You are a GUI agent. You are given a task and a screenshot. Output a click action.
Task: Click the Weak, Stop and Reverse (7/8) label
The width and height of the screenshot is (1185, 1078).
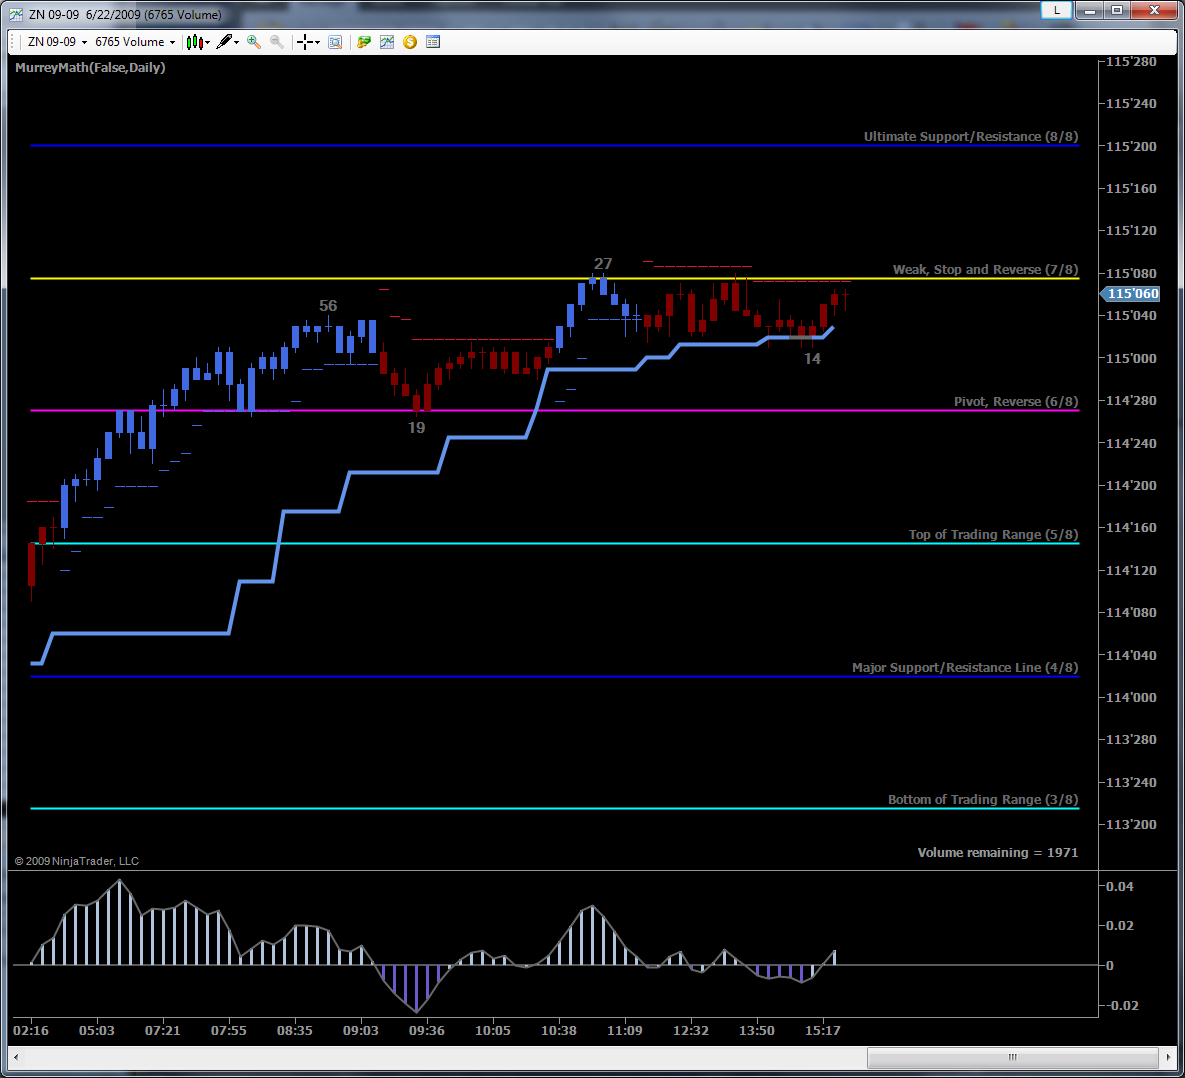pyautogui.click(x=985, y=270)
